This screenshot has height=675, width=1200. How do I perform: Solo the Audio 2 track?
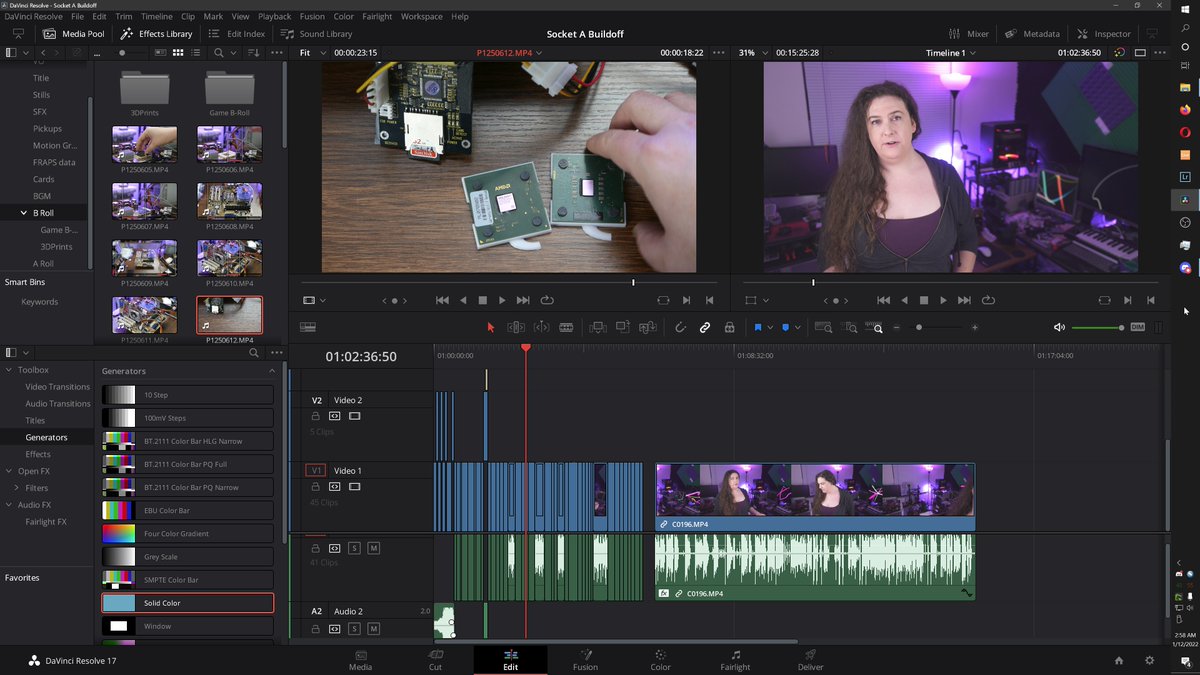(x=354, y=629)
